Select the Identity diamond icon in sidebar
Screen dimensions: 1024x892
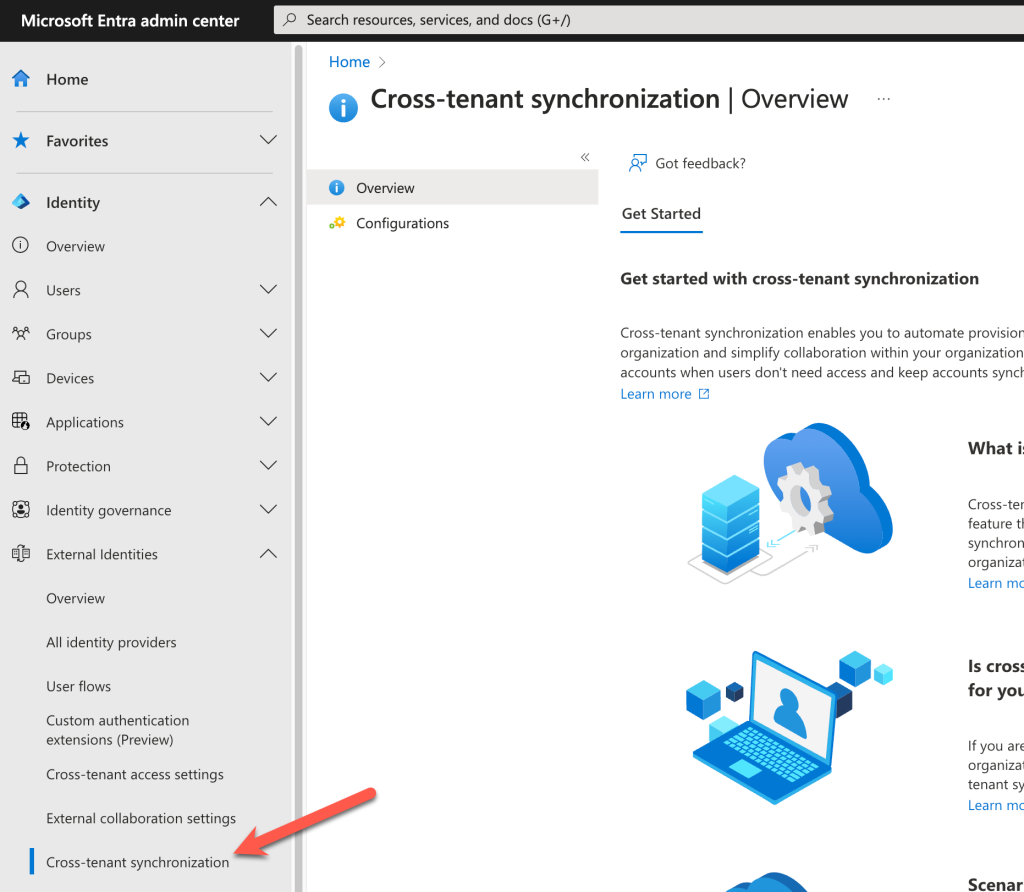[21, 202]
